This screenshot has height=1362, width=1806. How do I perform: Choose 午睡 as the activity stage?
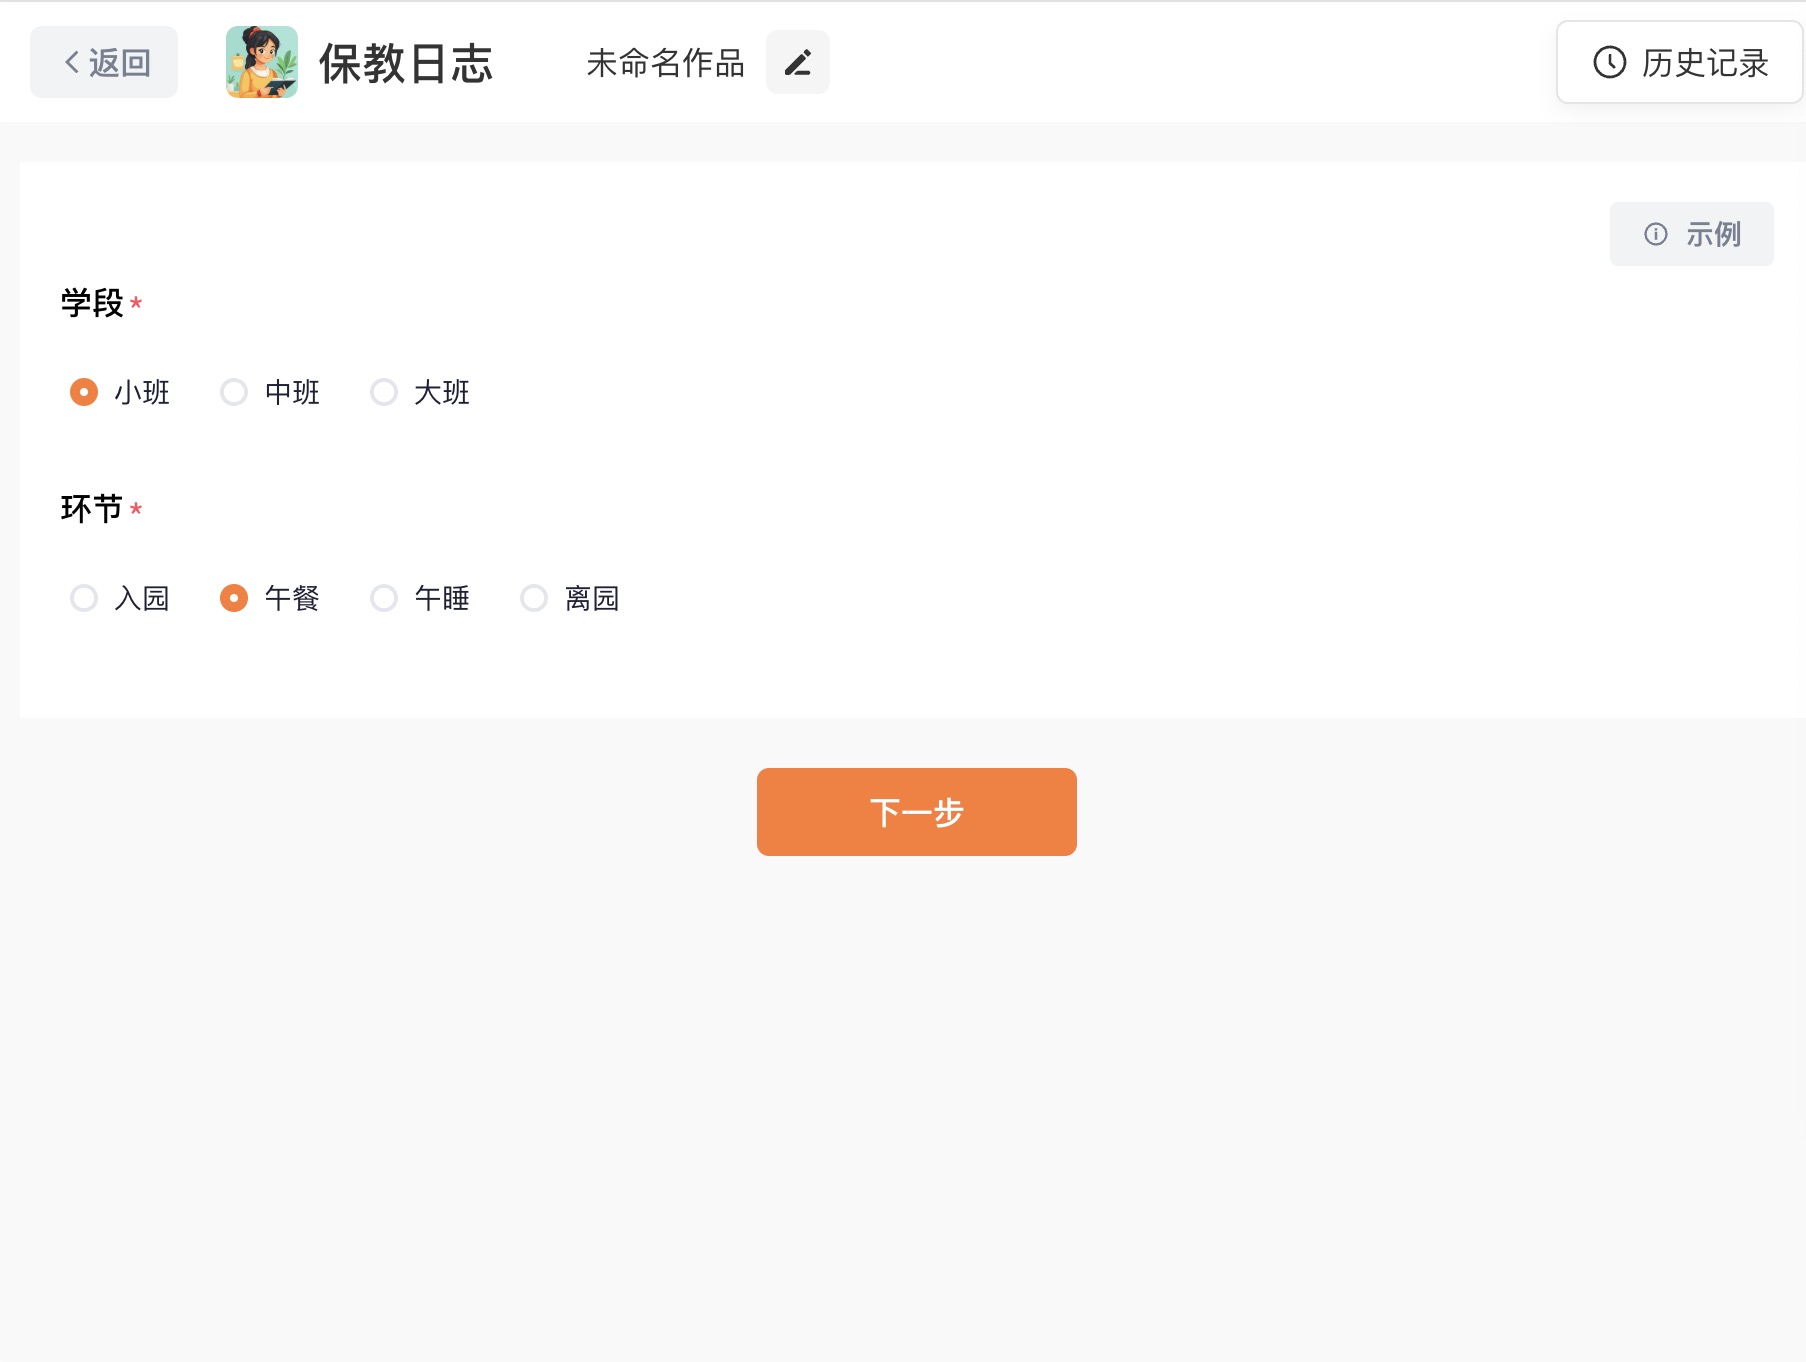pos(384,598)
